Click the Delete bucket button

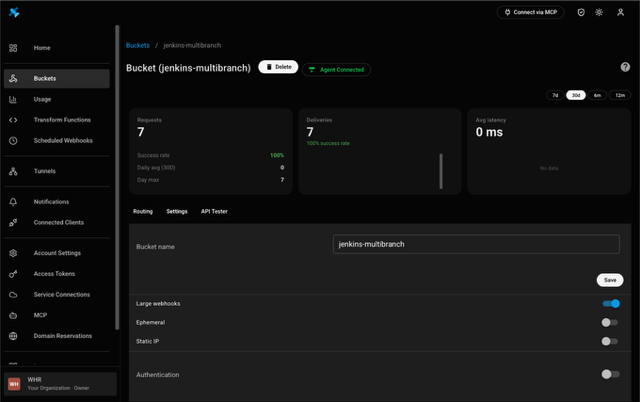pyautogui.click(x=278, y=67)
